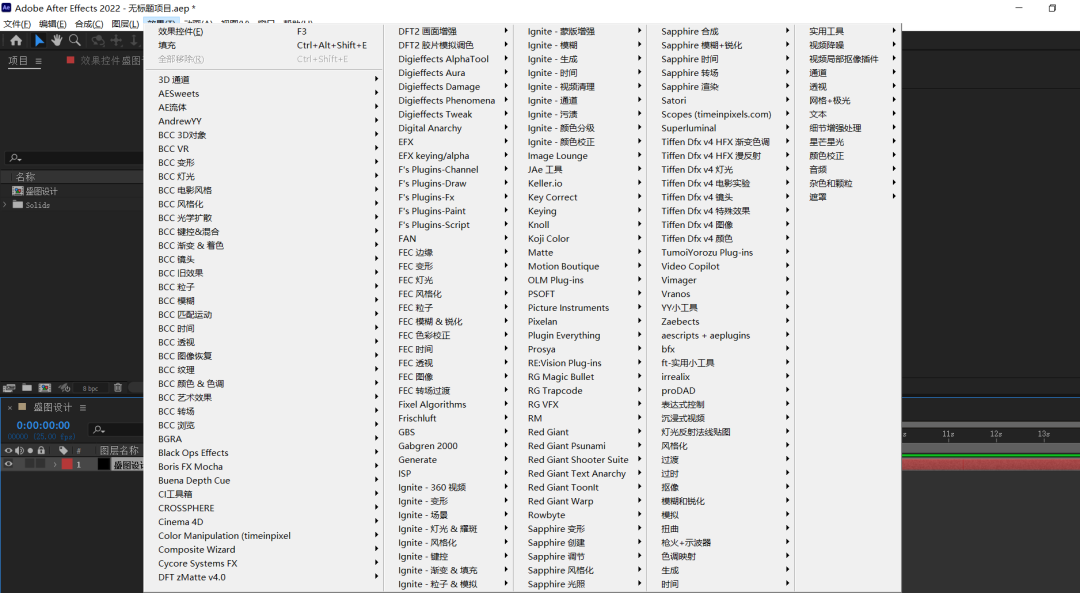Viewport: 1080px width, 593px height.
Task: Open the Digital Anarchy submenu
Action: click(x=448, y=128)
